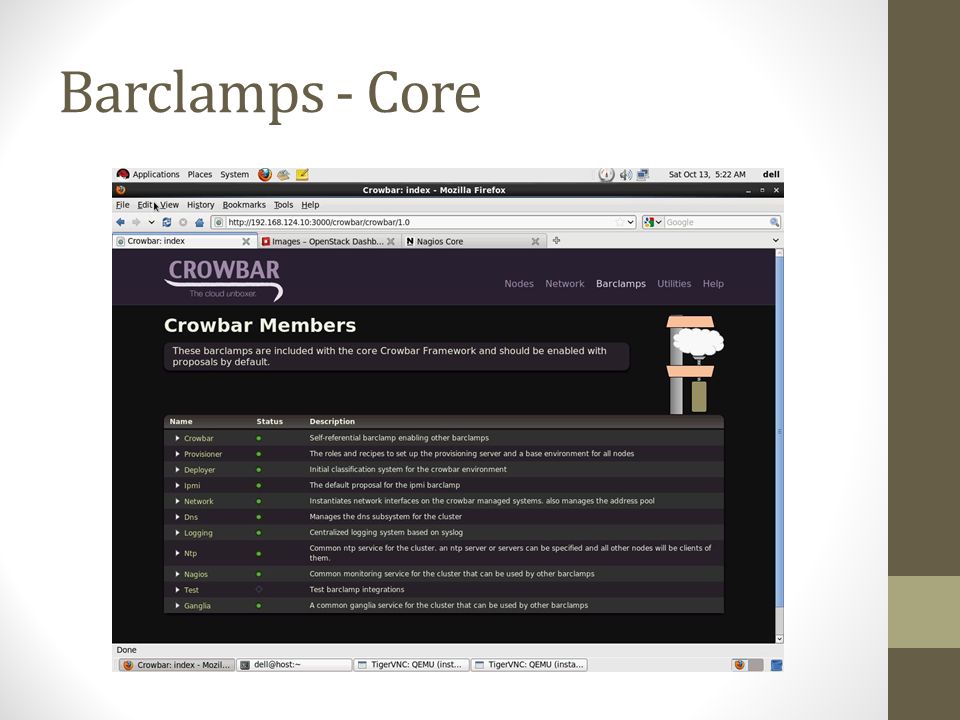This screenshot has width=960, height=720.
Task: Open the History menu
Action: [201, 205]
